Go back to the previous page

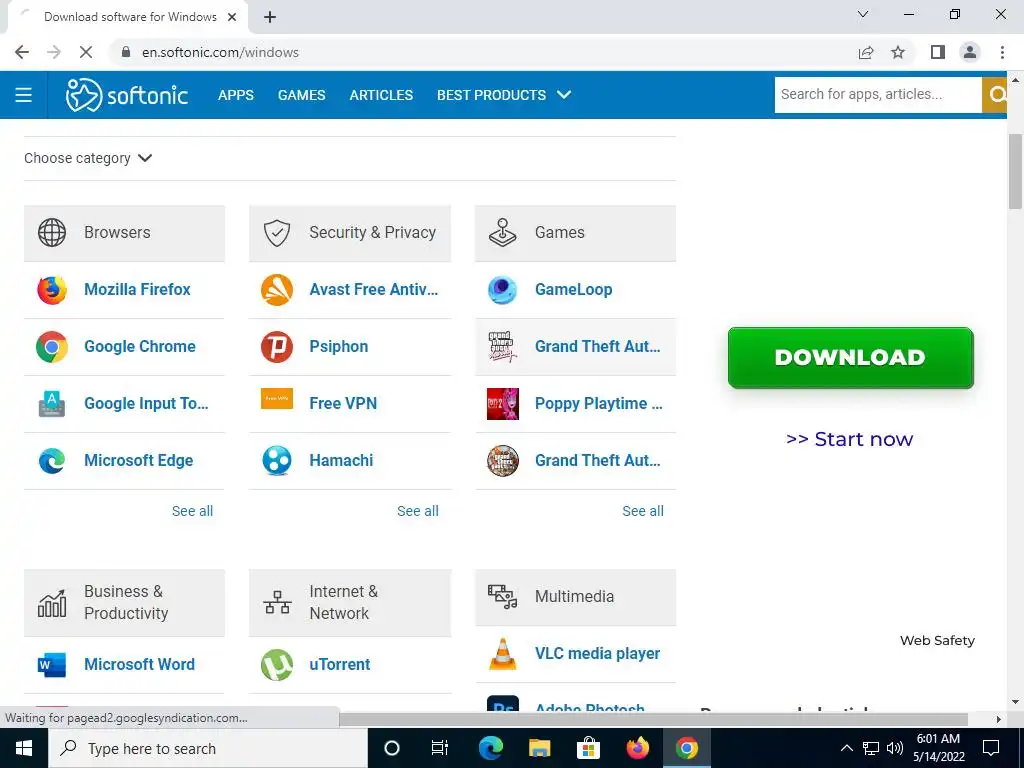click(22, 52)
